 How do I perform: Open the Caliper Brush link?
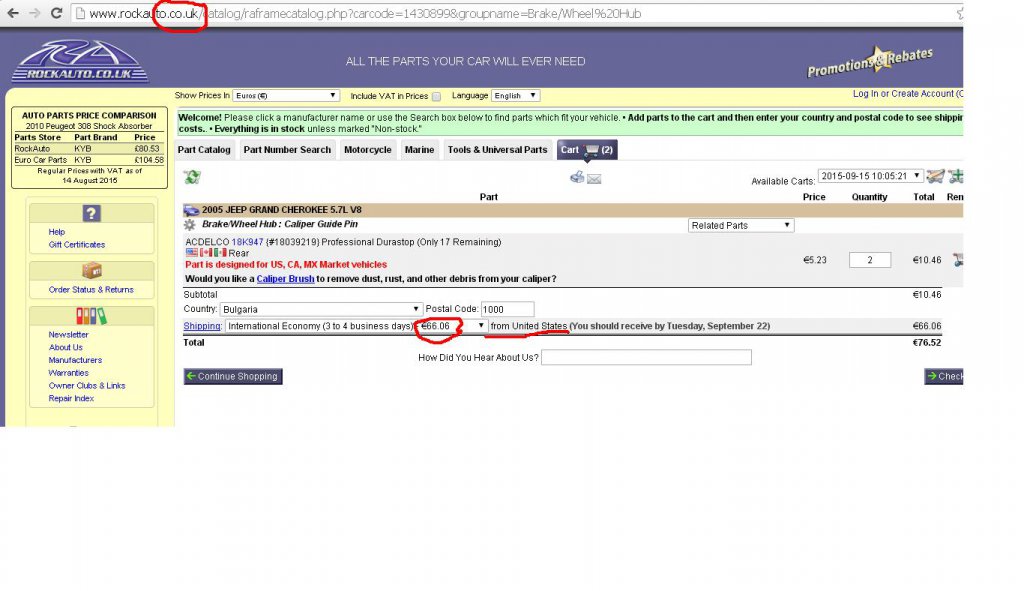(285, 279)
